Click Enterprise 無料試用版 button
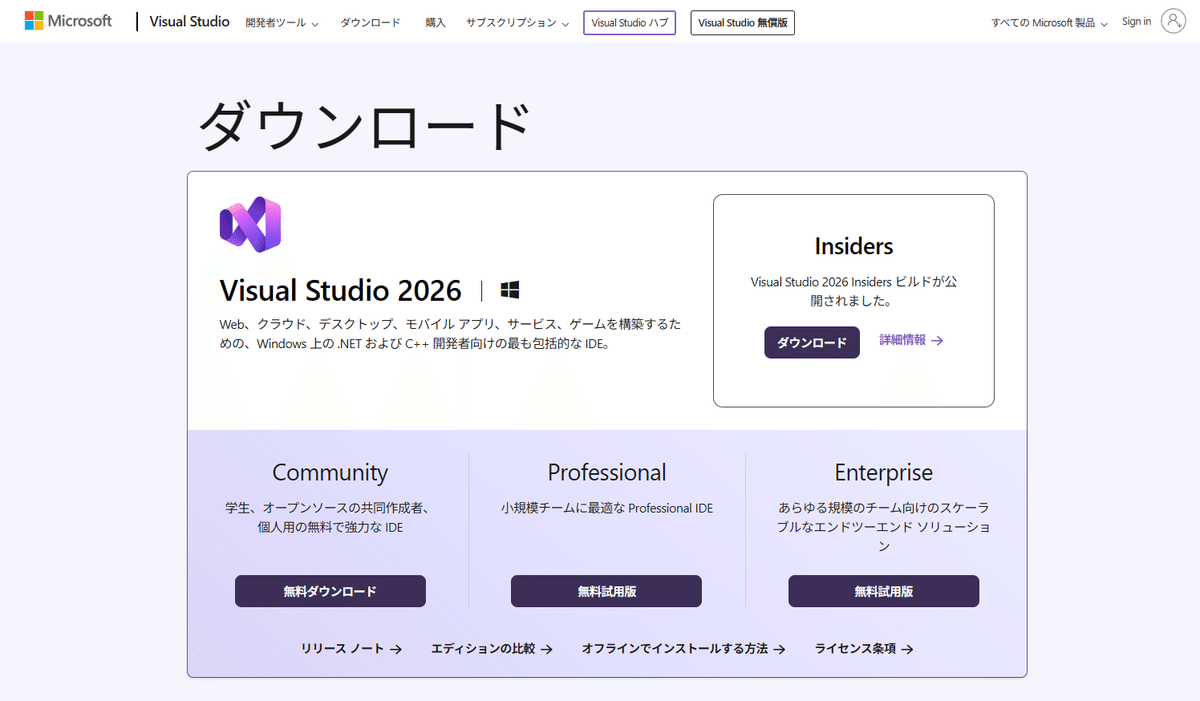This screenshot has height=701, width=1200. point(884,591)
